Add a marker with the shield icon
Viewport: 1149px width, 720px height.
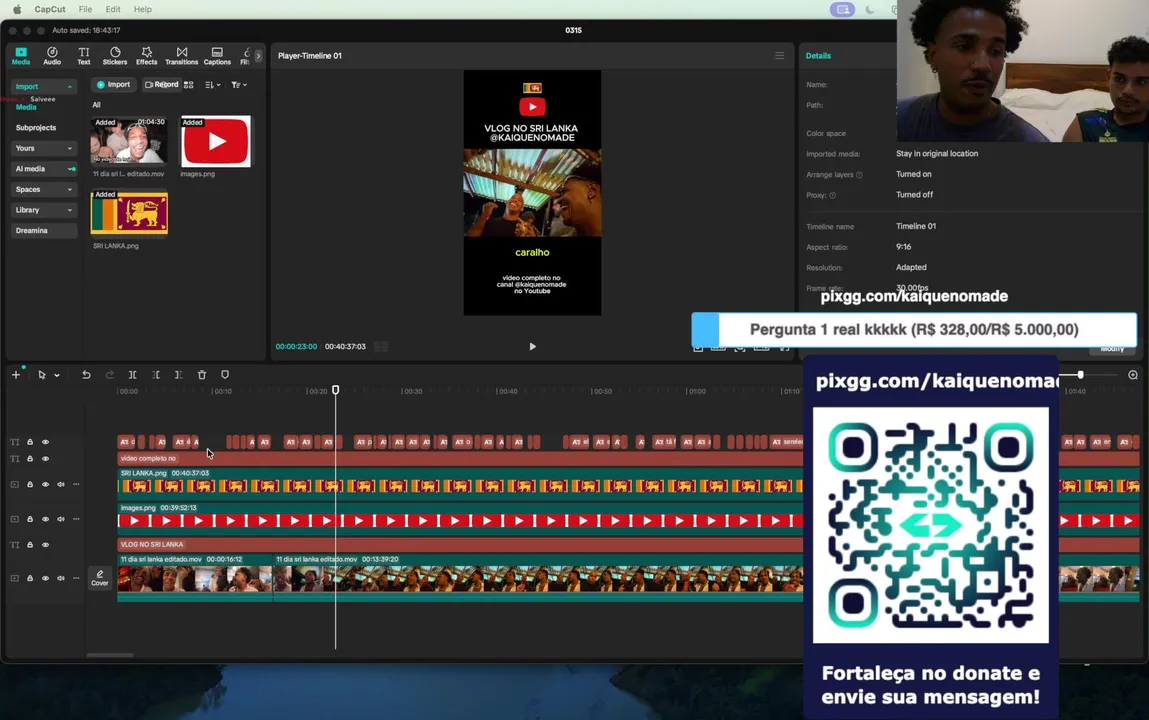(225, 374)
